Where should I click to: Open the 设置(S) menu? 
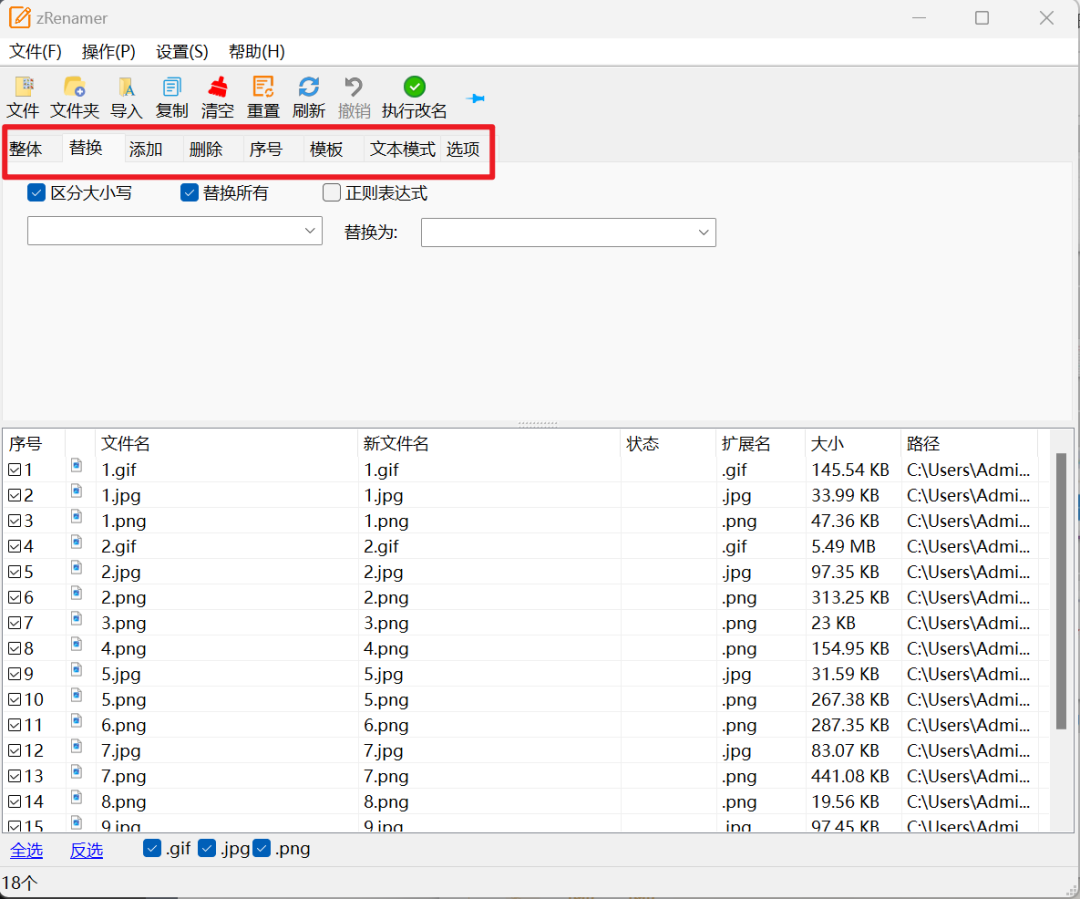(x=180, y=51)
